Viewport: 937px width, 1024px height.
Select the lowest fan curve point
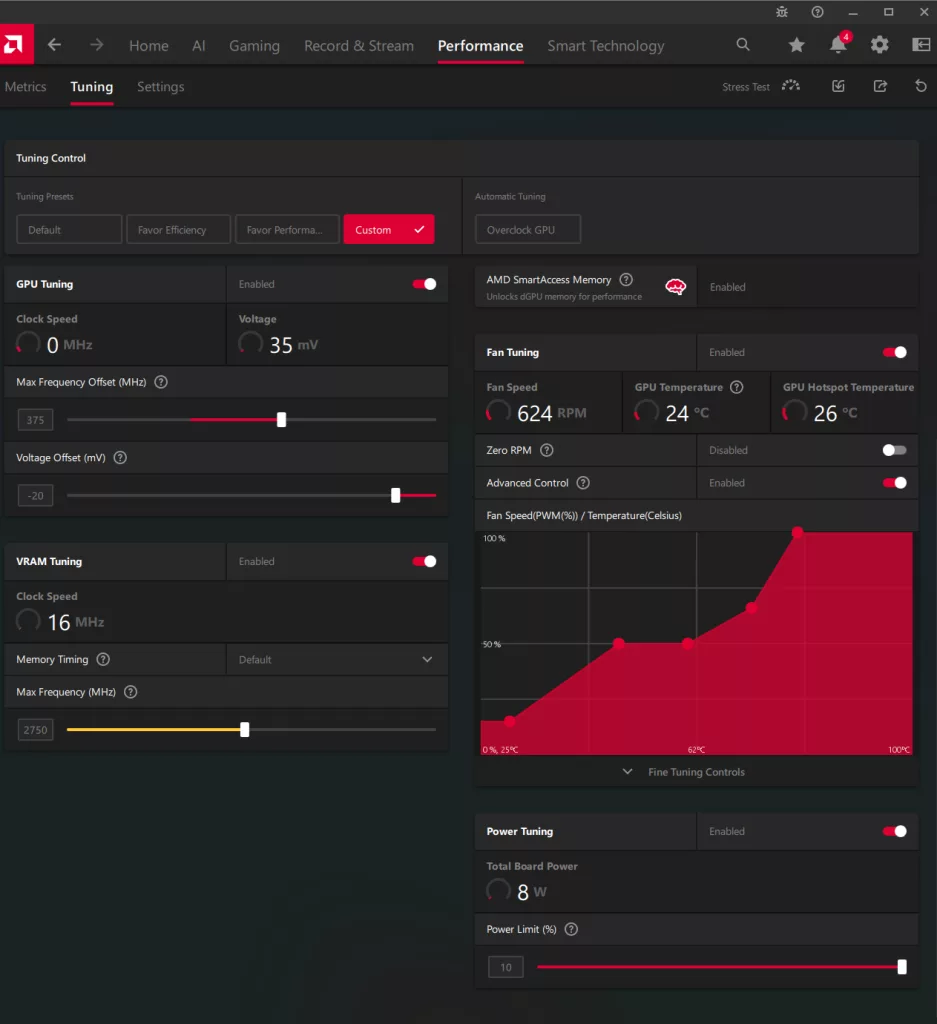[x=510, y=721]
